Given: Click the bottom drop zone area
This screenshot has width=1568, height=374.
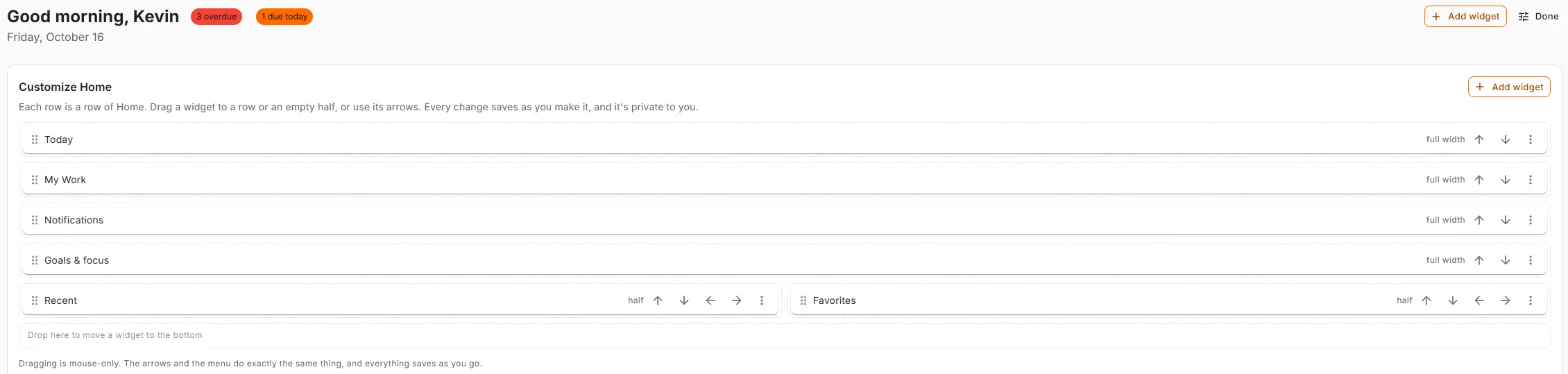Looking at the screenshot, I should point(784,335).
